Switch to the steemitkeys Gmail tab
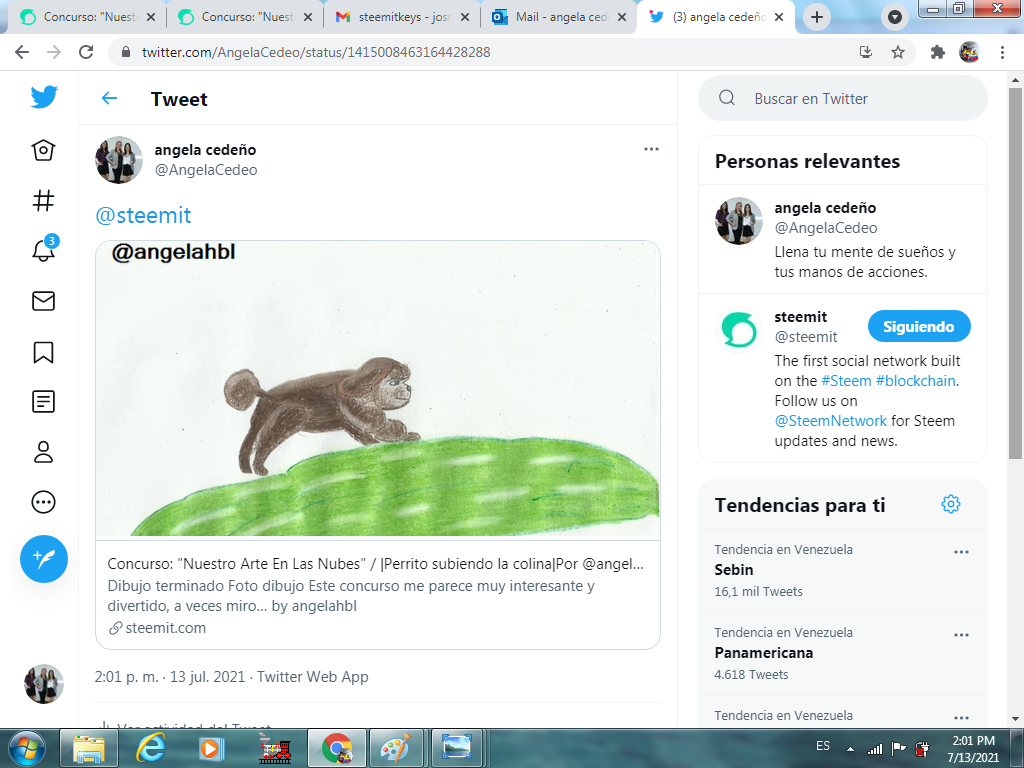 (x=403, y=17)
